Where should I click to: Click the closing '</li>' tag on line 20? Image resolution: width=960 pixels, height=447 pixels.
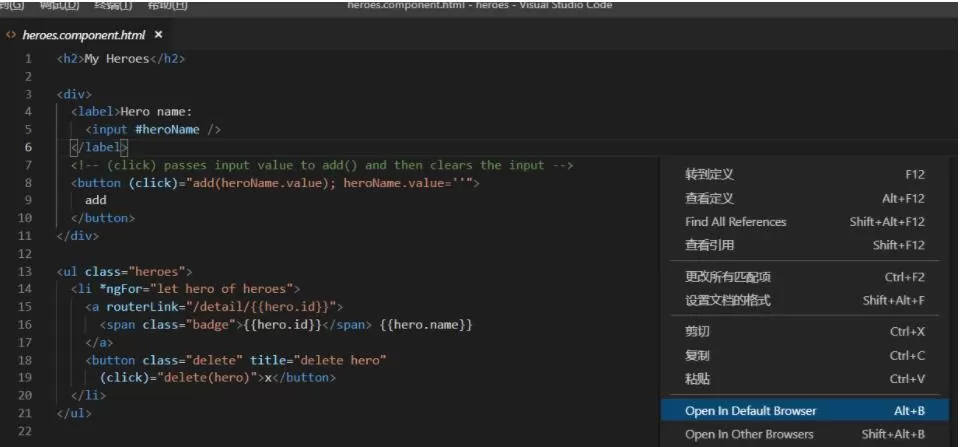coord(88,396)
